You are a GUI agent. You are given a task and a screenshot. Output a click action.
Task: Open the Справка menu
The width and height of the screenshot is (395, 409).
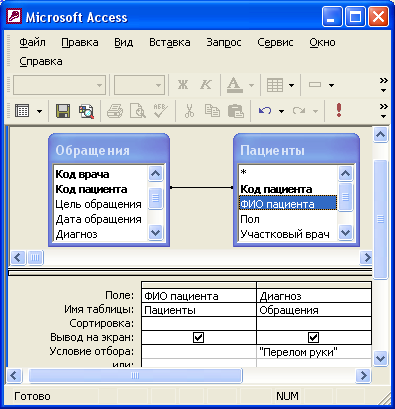(x=41, y=61)
